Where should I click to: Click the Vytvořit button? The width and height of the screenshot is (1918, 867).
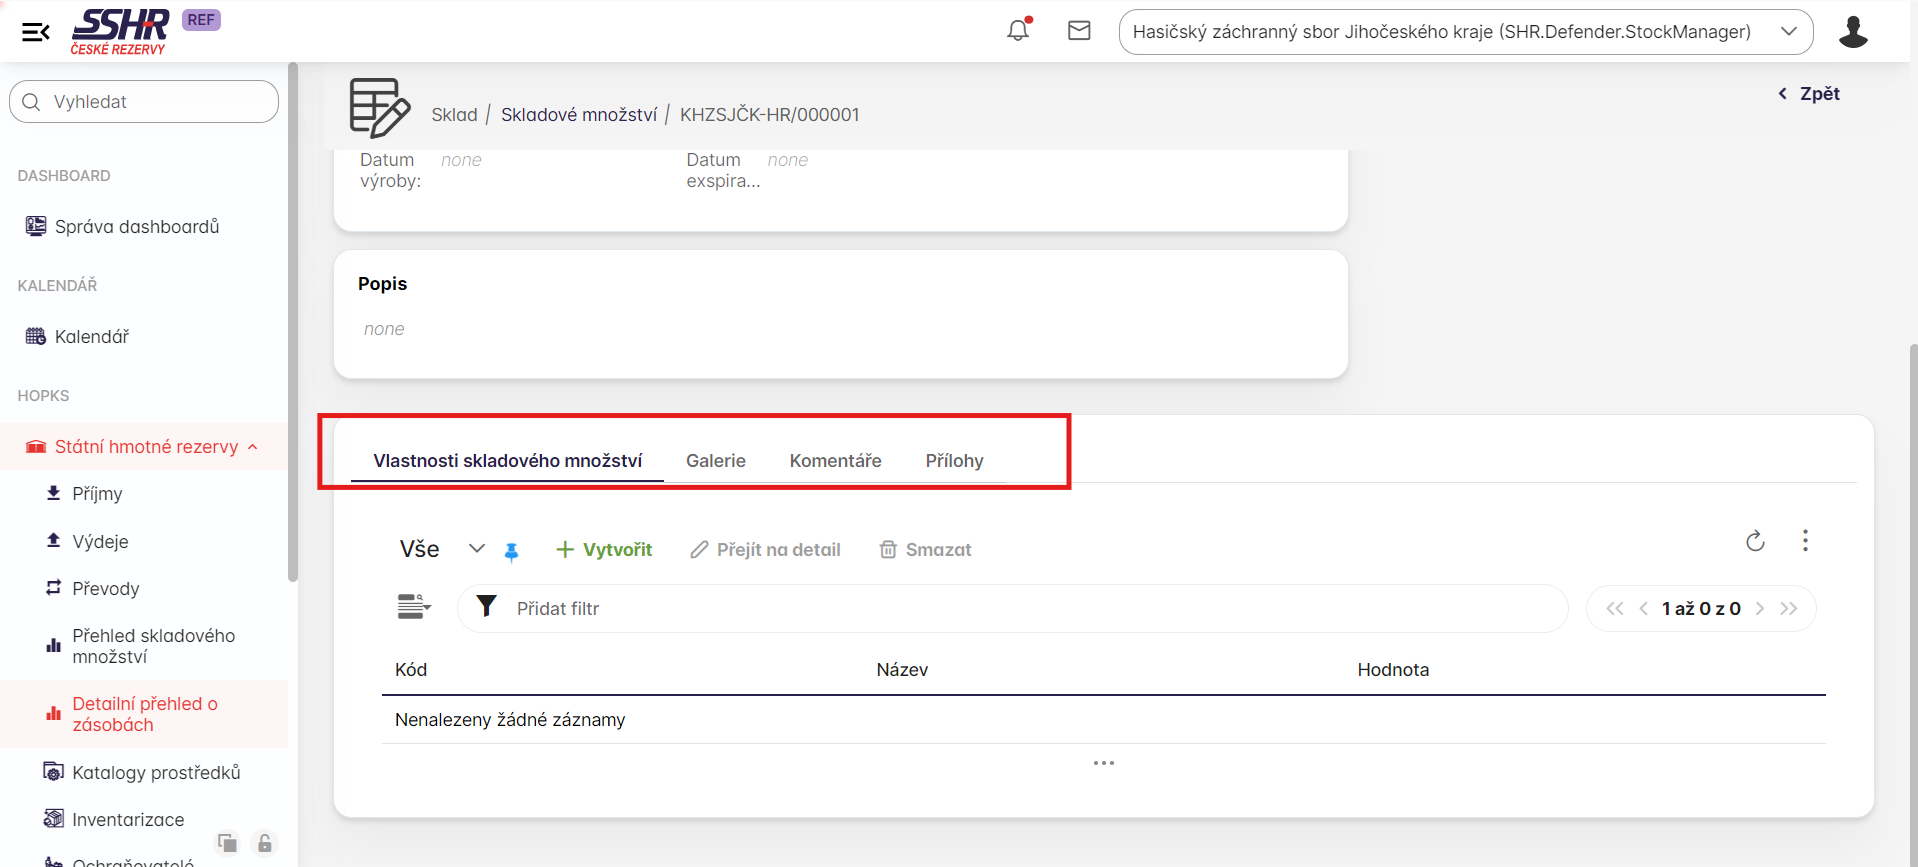[x=604, y=550]
